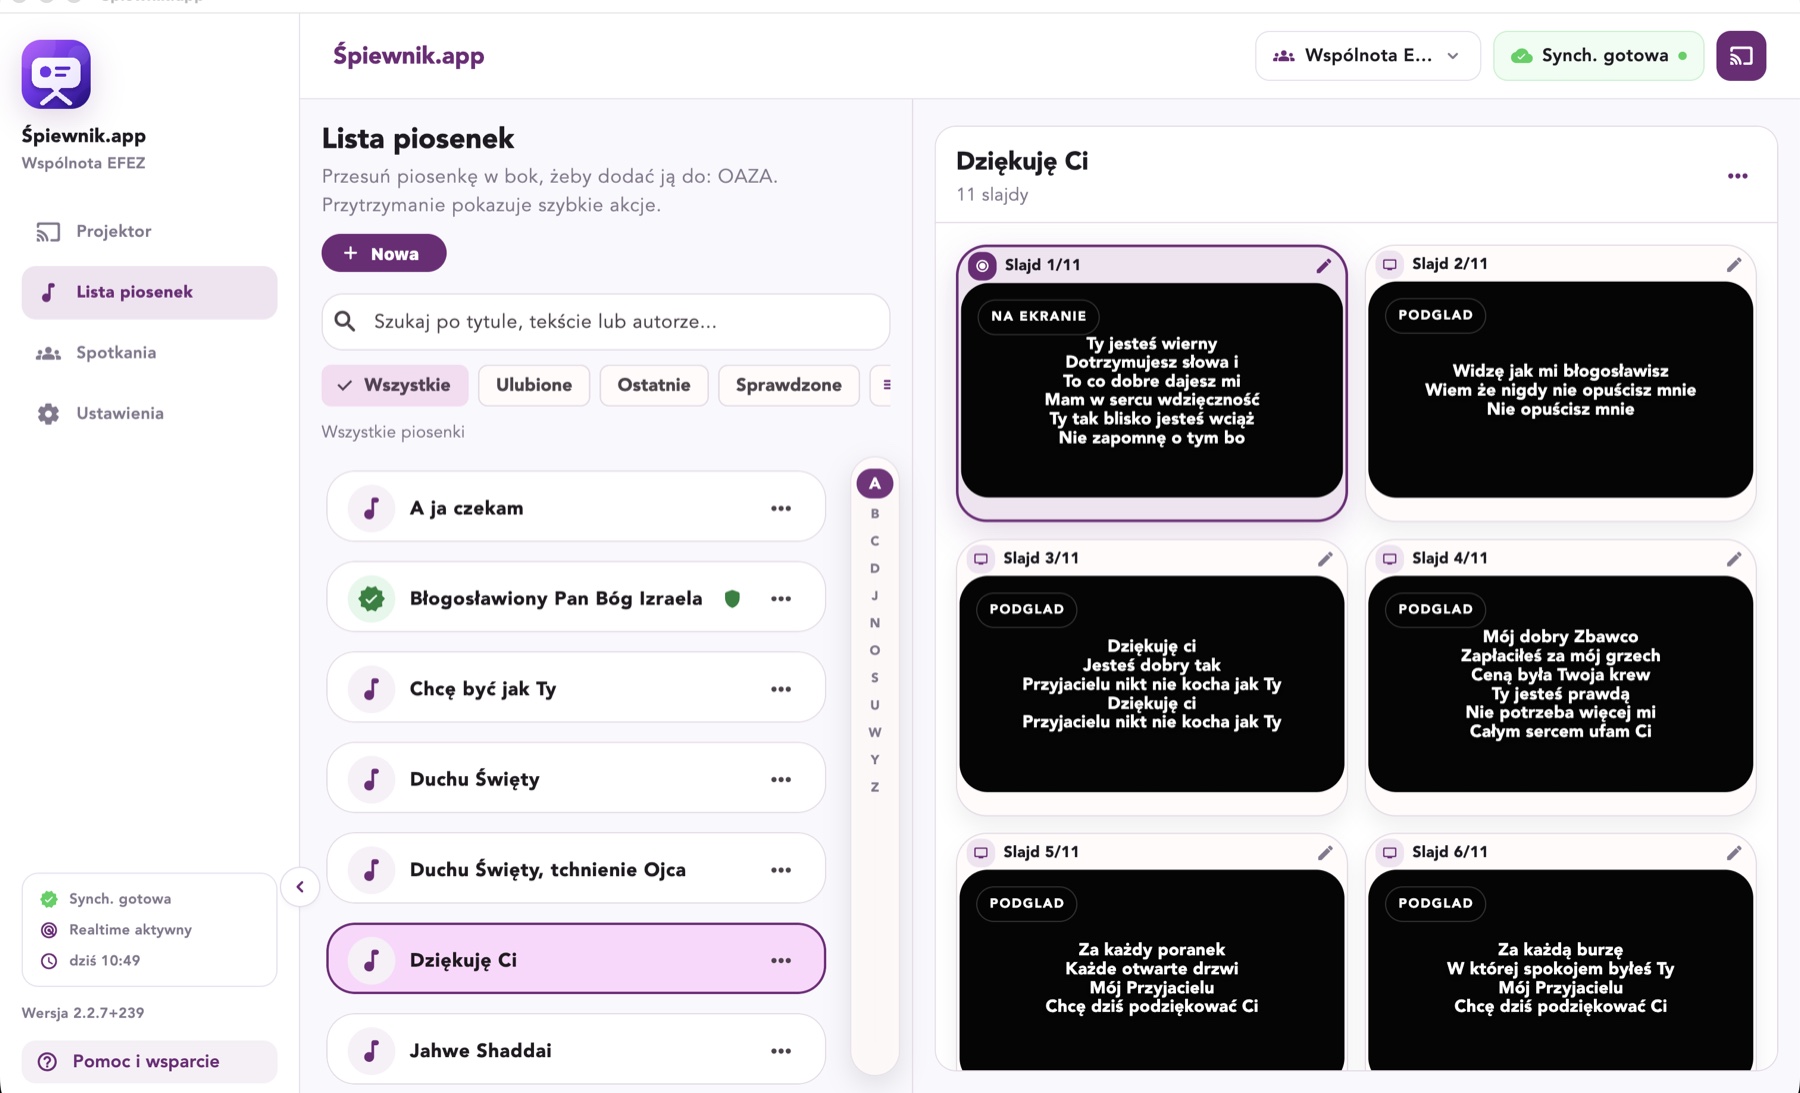Screen dimensions: 1800x1093
Task: Jump to letter D in alphabet index
Action: [x=875, y=568]
